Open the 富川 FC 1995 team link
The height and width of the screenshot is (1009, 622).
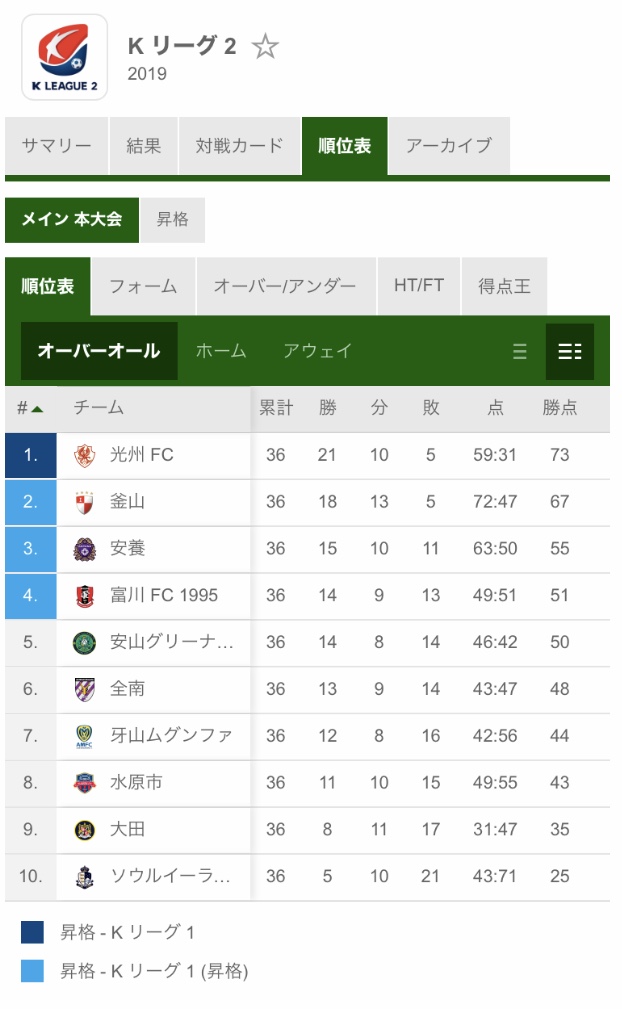(x=163, y=595)
